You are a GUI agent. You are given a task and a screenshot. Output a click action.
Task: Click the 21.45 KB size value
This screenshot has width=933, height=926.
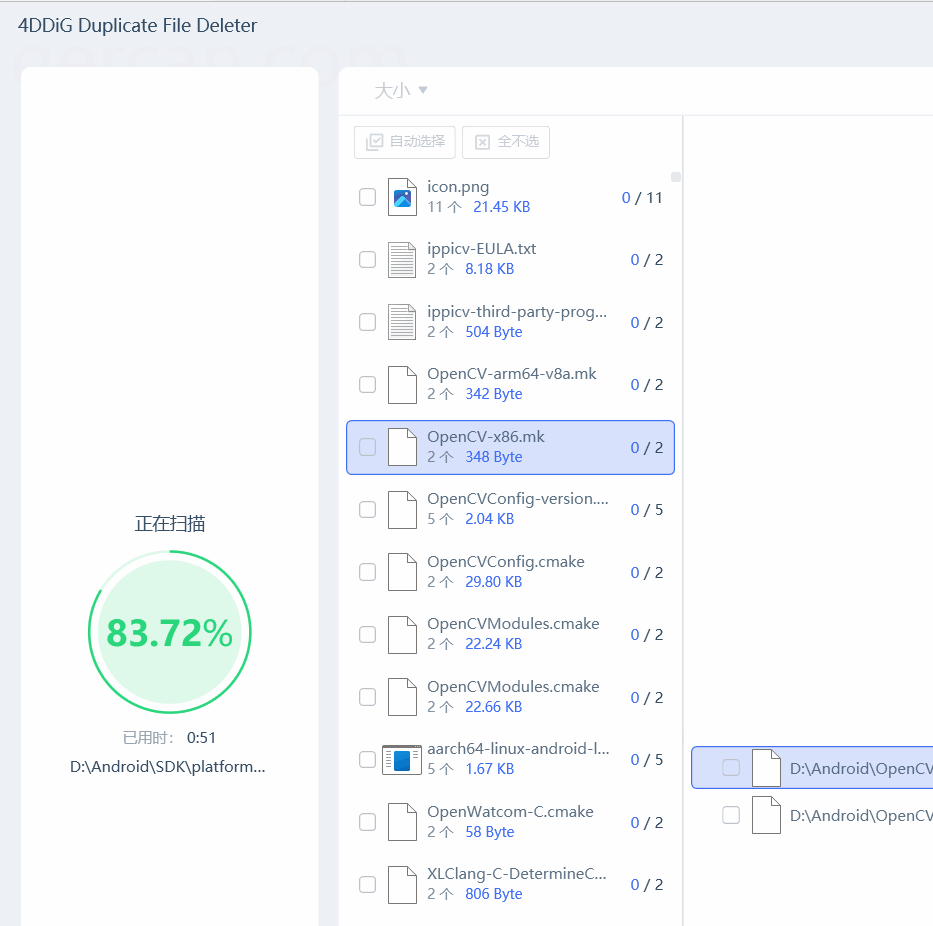pyautogui.click(x=502, y=207)
